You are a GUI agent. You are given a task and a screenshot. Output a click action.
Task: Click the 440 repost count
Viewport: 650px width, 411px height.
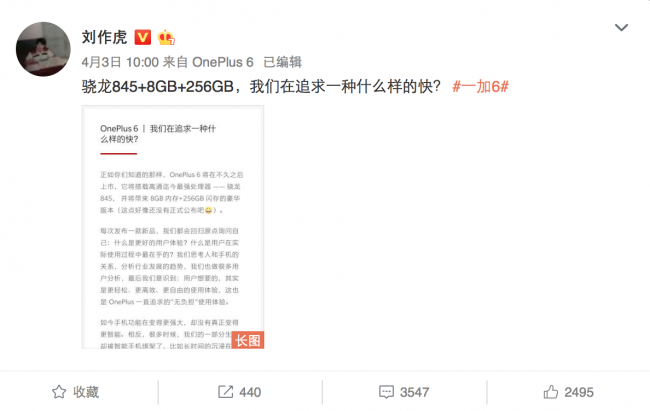[250, 392]
